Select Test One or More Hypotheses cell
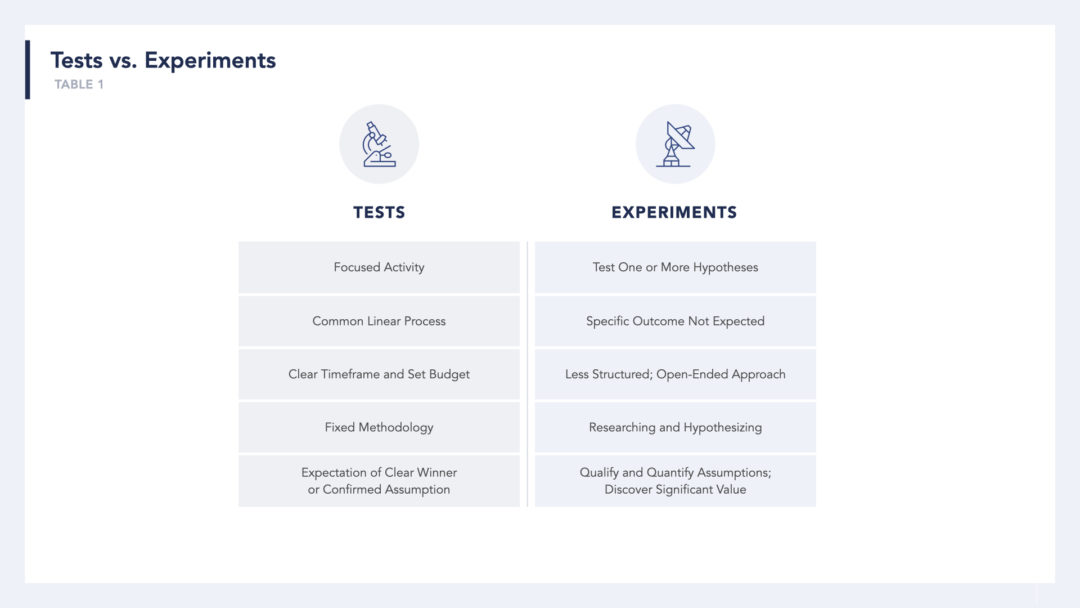1080x608 pixels. [x=675, y=267]
